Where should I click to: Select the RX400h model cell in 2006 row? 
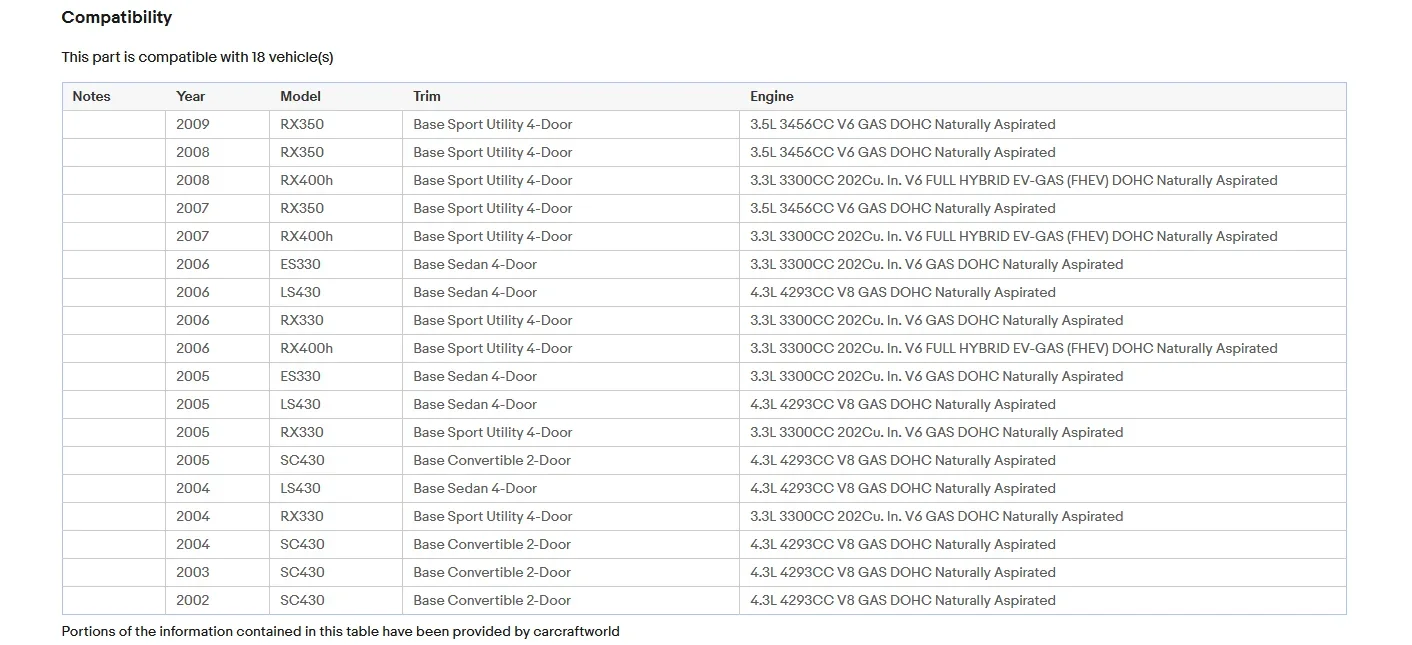pos(336,349)
